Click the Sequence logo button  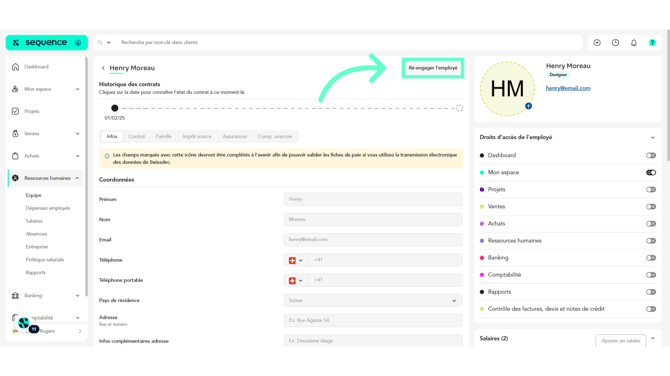pos(47,42)
